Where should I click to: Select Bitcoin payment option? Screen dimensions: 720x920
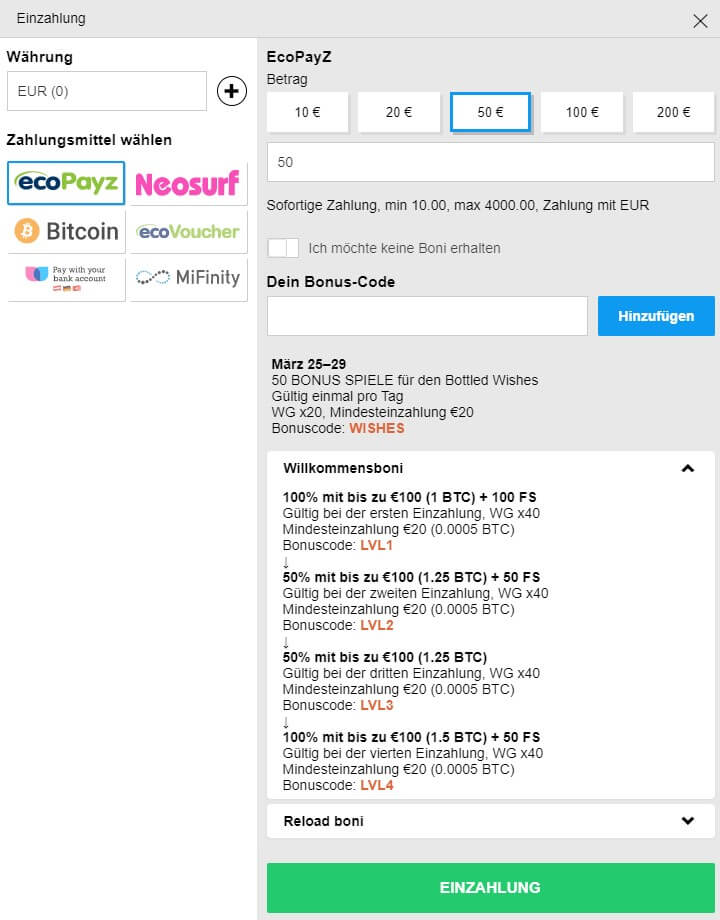click(66, 231)
